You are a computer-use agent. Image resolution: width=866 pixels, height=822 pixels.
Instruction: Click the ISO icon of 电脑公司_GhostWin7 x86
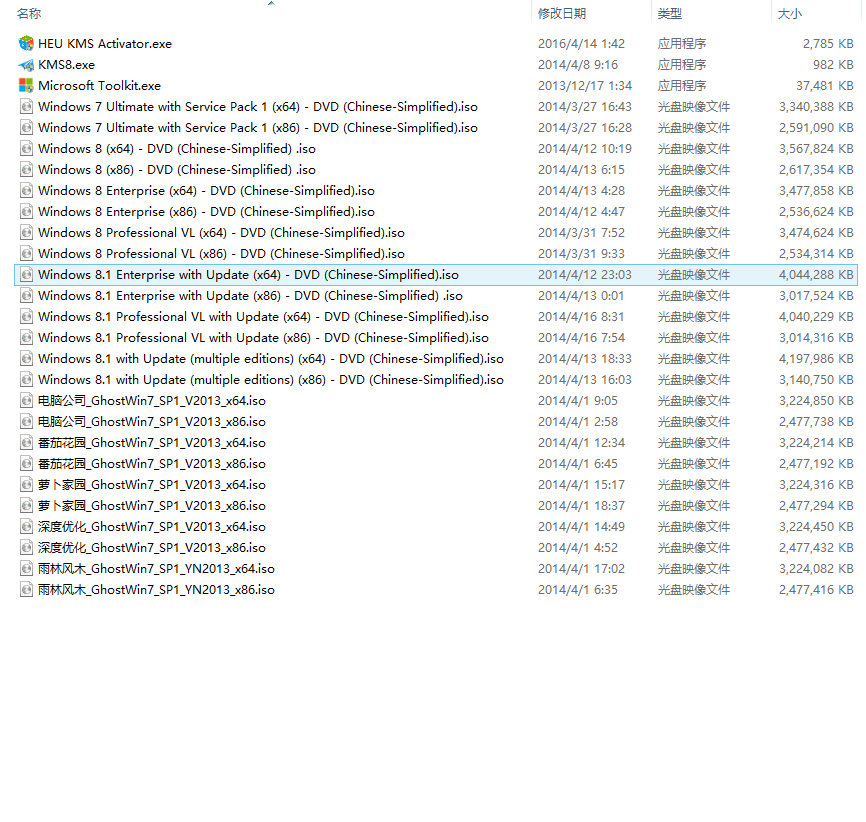point(26,421)
